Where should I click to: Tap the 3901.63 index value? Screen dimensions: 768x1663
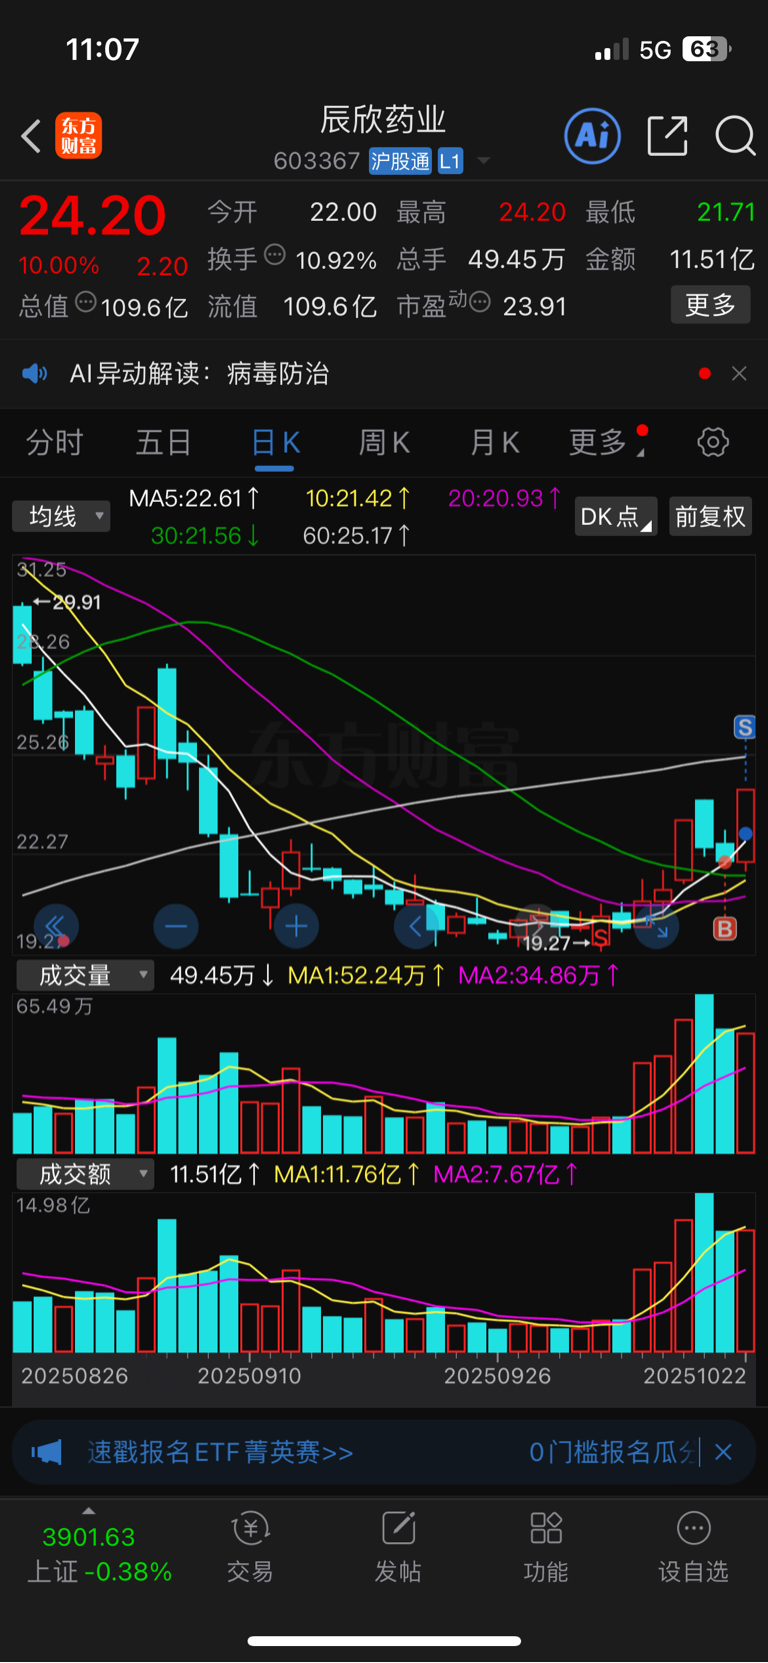coord(89,1537)
